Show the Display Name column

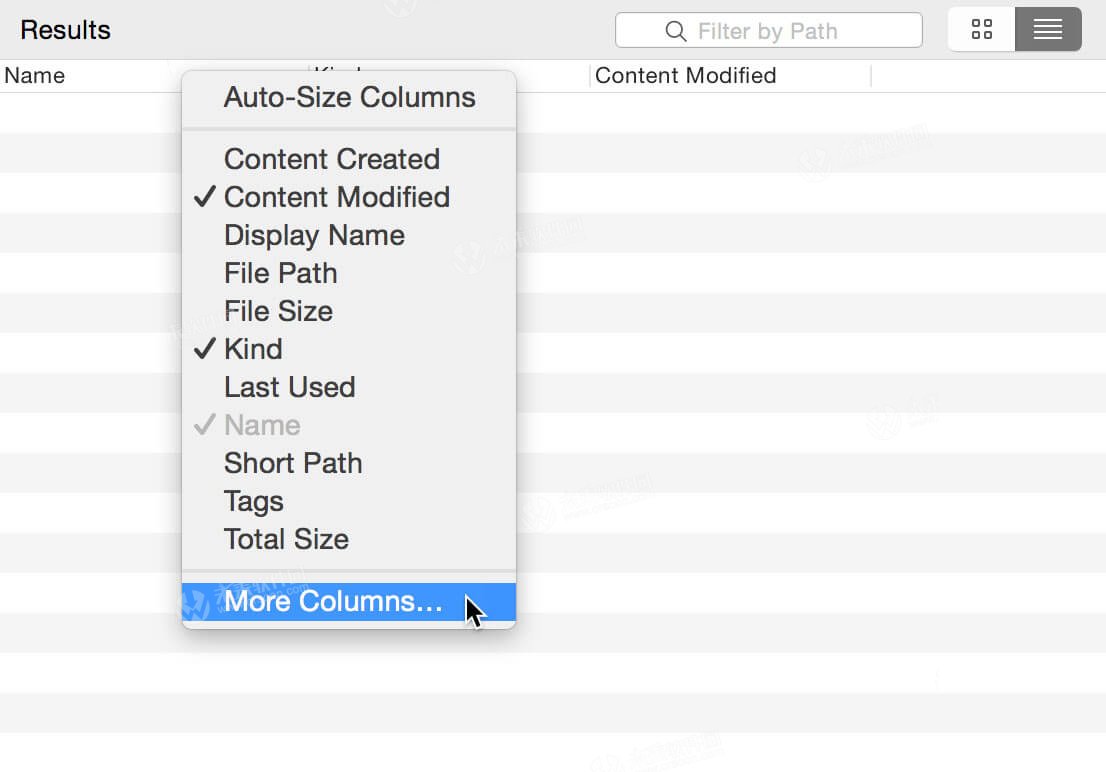pos(314,235)
